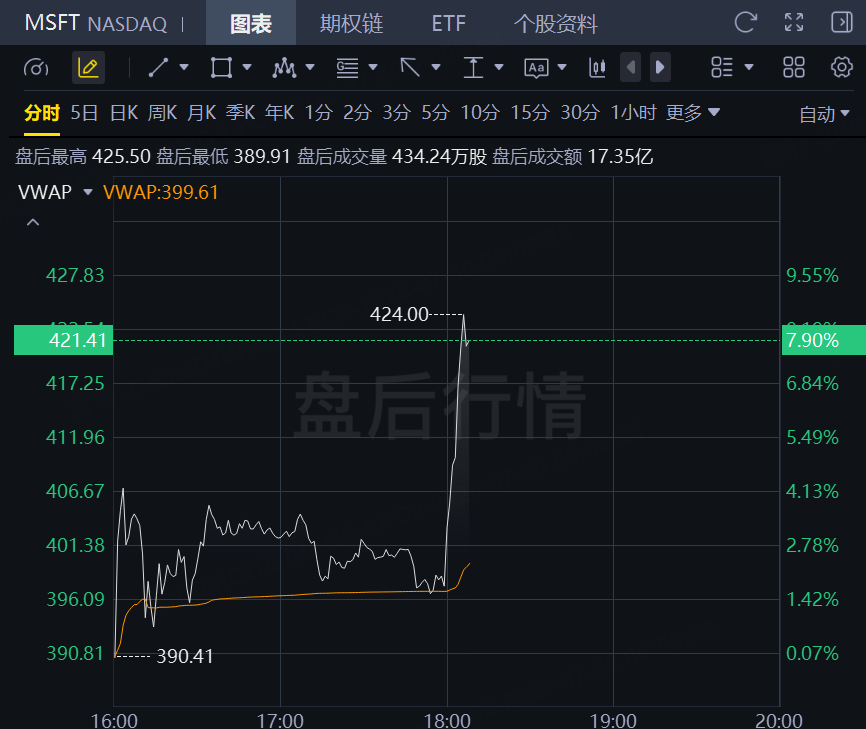
Task: Open the list layout dropdown arrow
Action: coord(749,67)
